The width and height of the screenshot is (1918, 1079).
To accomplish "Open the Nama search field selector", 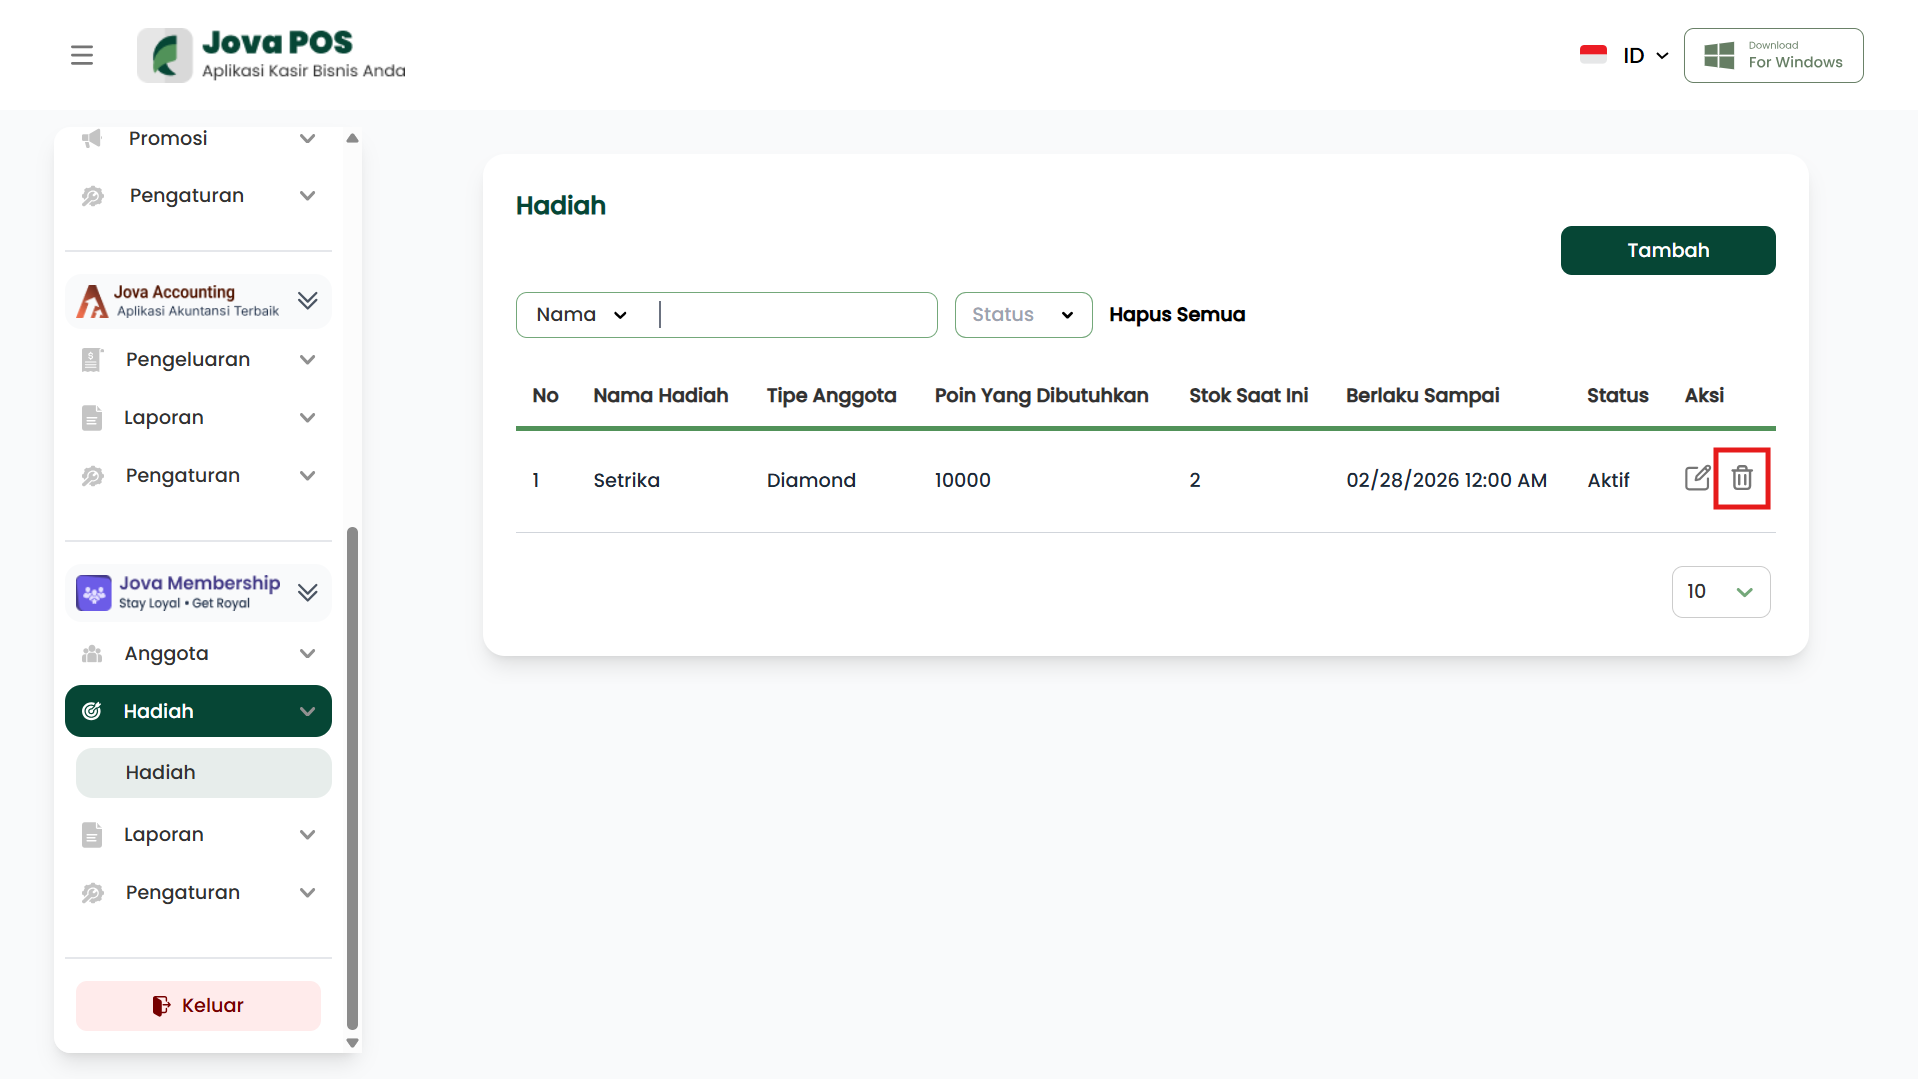I will point(581,315).
